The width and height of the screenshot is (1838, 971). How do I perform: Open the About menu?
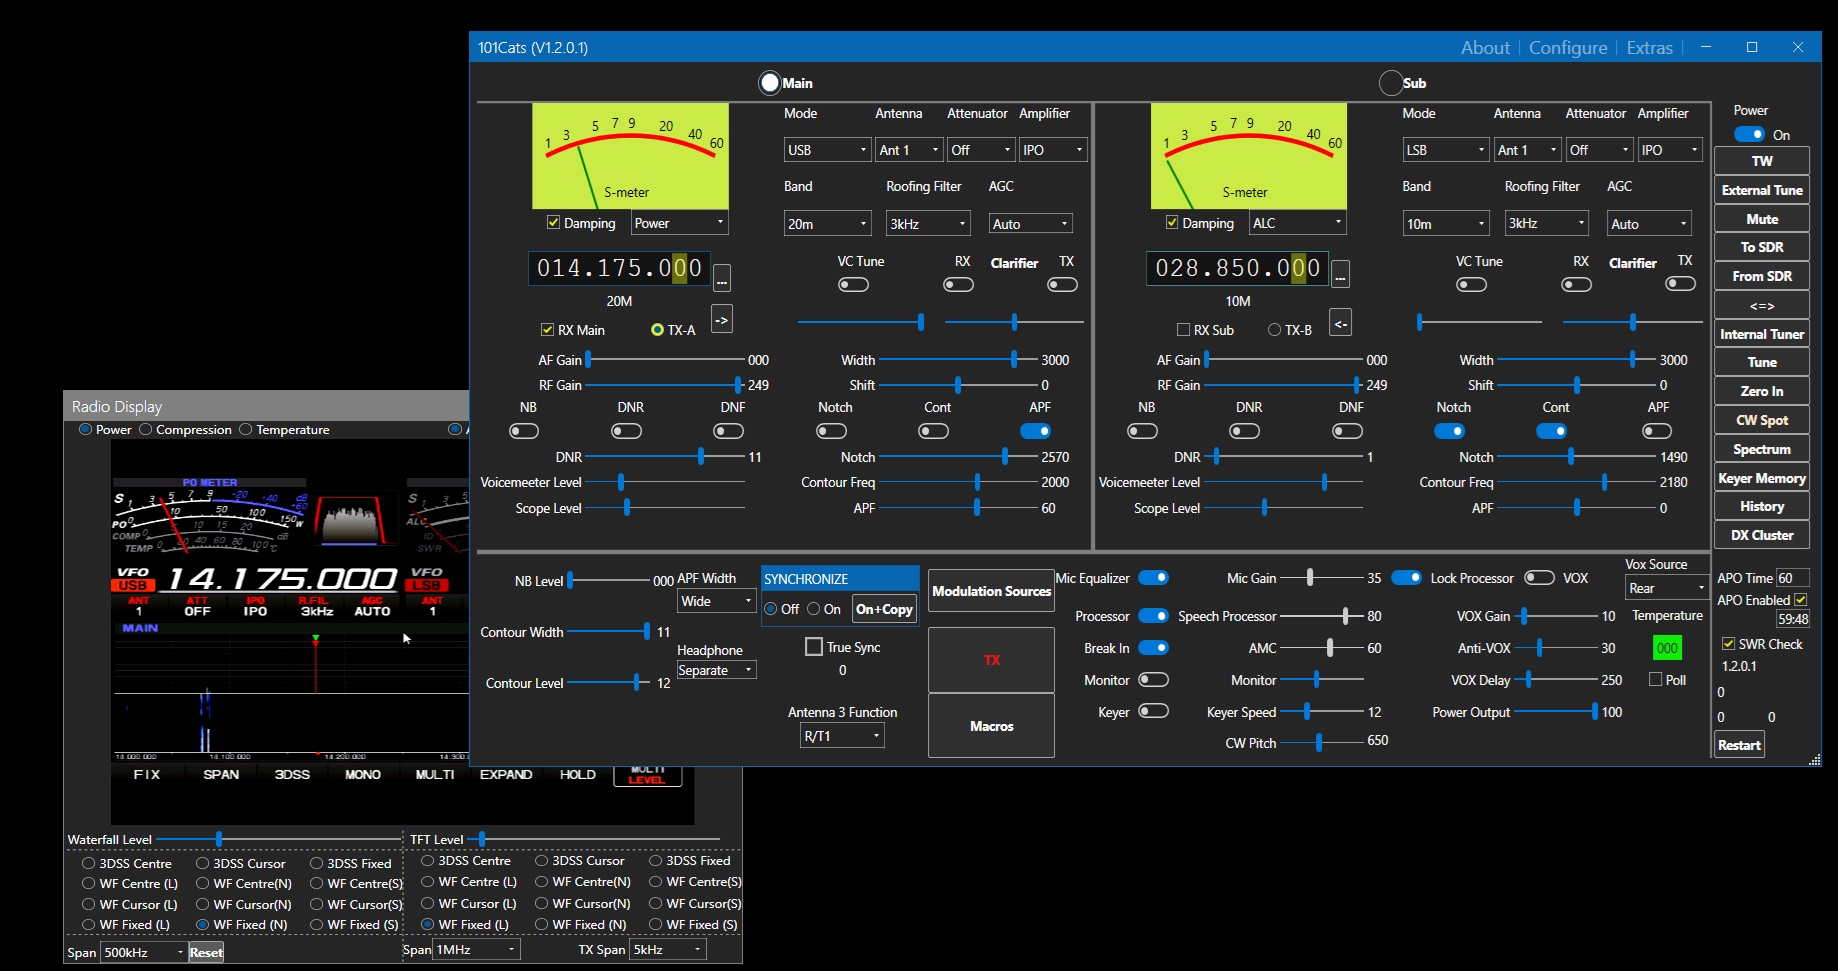pyautogui.click(x=1485, y=47)
